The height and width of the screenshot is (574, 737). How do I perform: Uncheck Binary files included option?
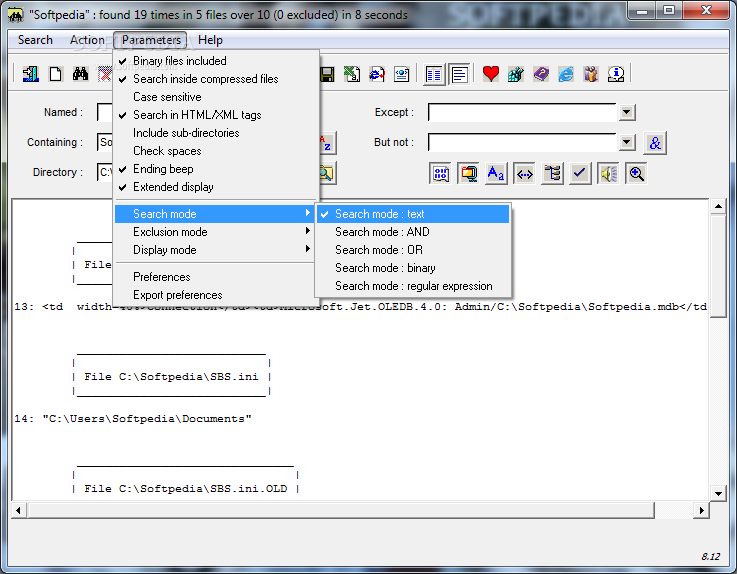coord(217,61)
